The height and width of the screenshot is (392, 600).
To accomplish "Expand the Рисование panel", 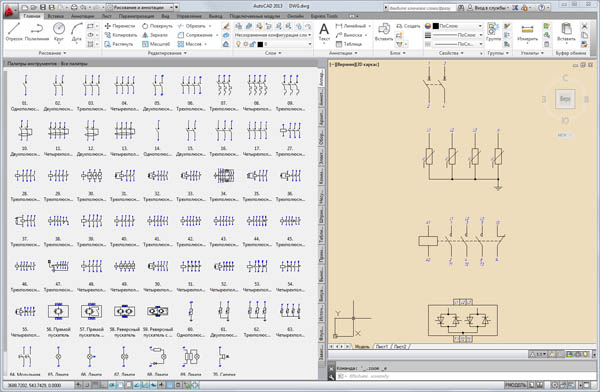I will click(52, 53).
